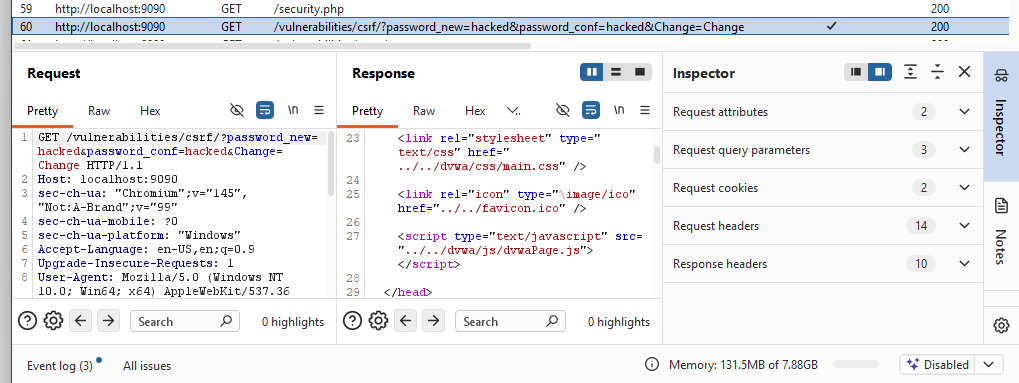1019x383 pixels.
Task: Show more Response view tabs chevron
Action: tap(513, 111)
